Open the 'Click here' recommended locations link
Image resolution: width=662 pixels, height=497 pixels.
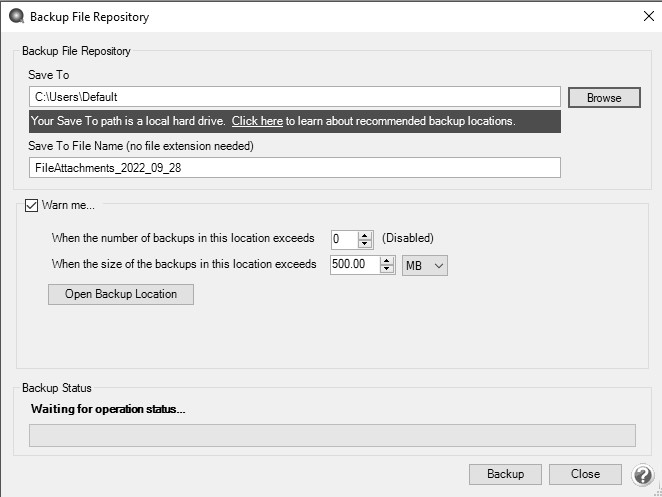(257, 121)
